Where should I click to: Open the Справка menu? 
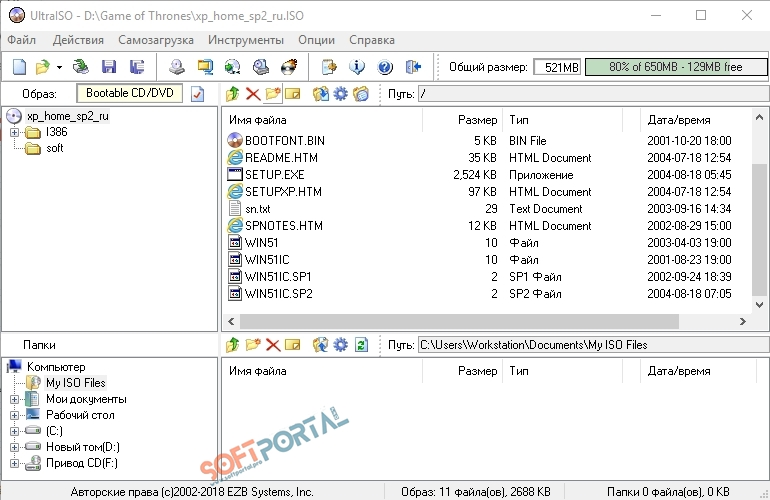(372, 40)
